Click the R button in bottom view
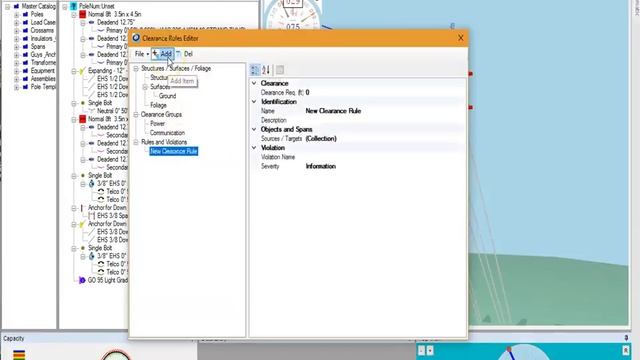 tap(626, 351)
